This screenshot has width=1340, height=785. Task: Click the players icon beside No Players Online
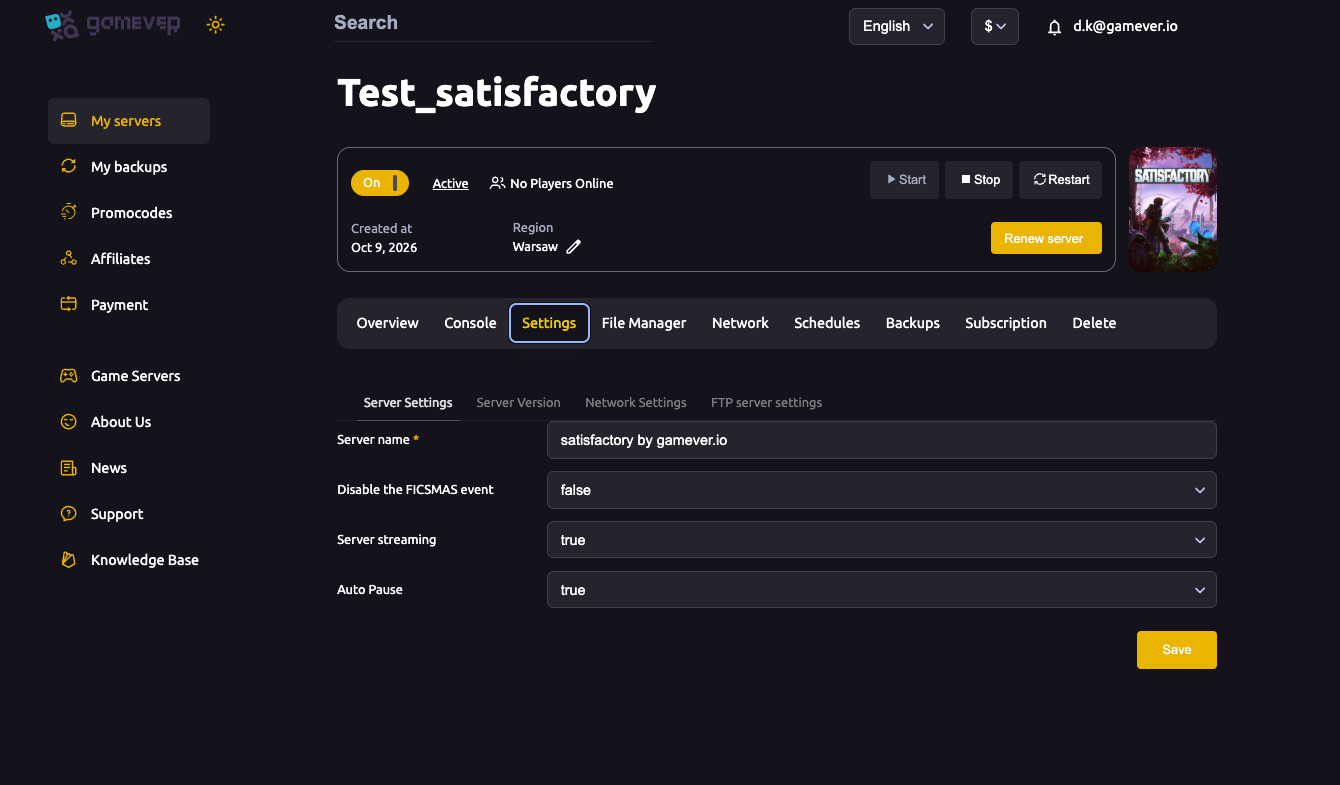(x=497, y=183)
